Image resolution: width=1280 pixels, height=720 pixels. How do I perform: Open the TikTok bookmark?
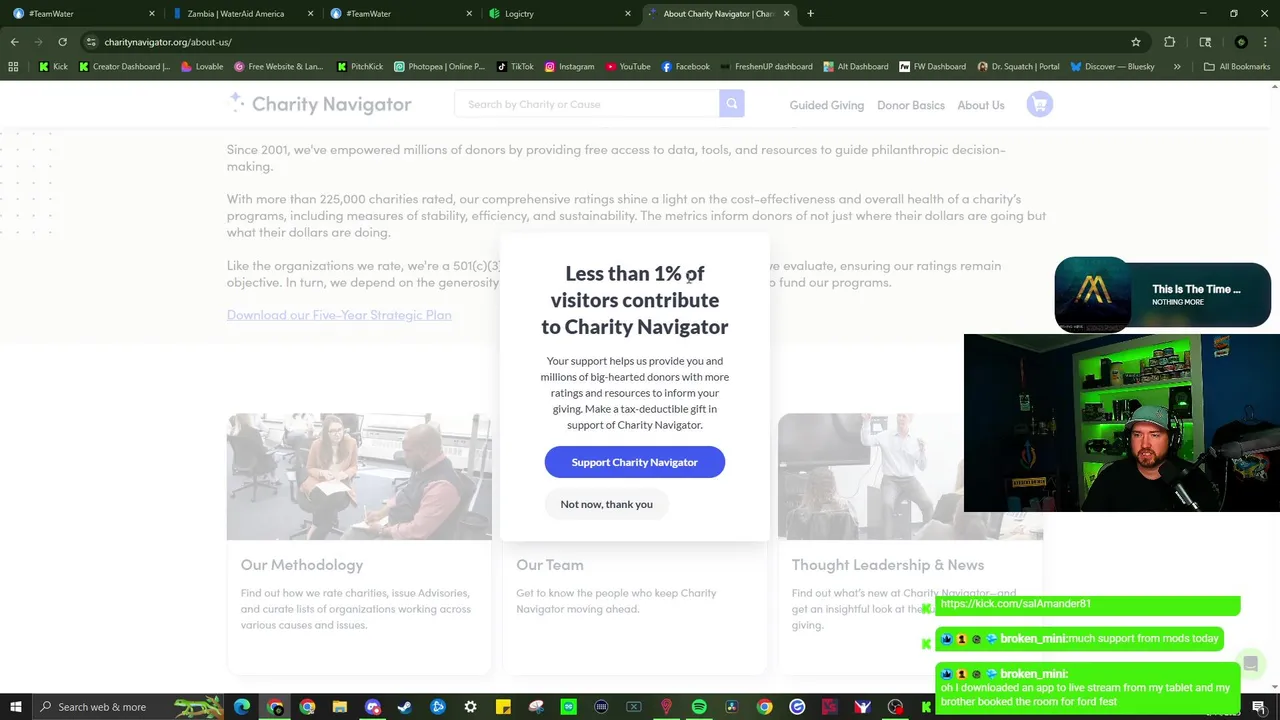click(515, 67)
